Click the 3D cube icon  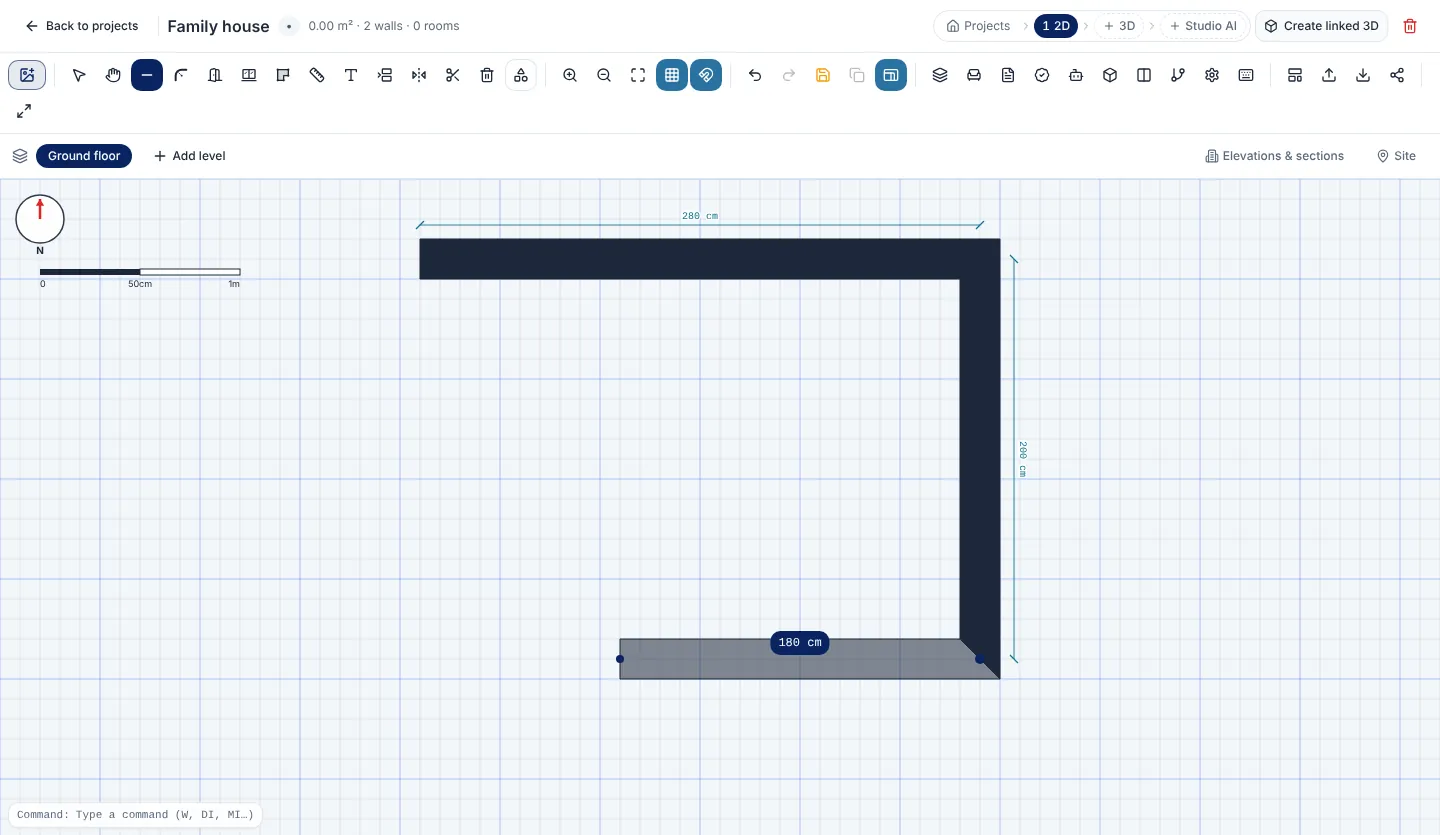(1110, 75)
